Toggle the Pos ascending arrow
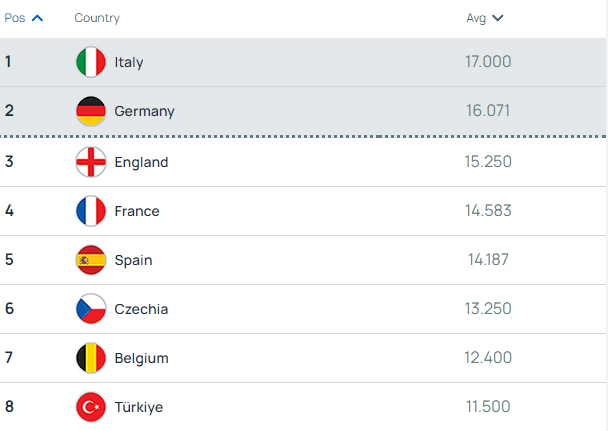 click(x=37, y=18)
